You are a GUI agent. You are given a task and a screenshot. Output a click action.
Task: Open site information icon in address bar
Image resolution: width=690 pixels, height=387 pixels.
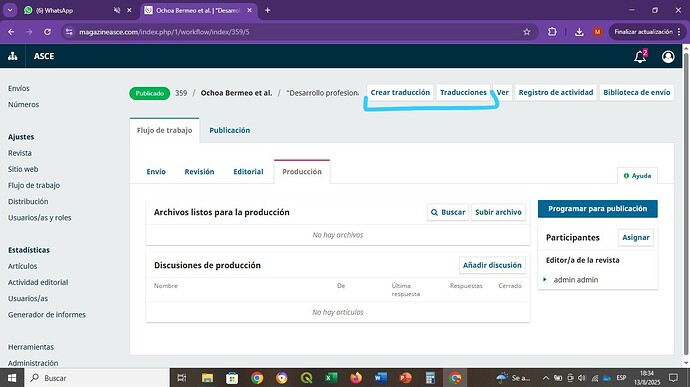[x=69, y=32]
